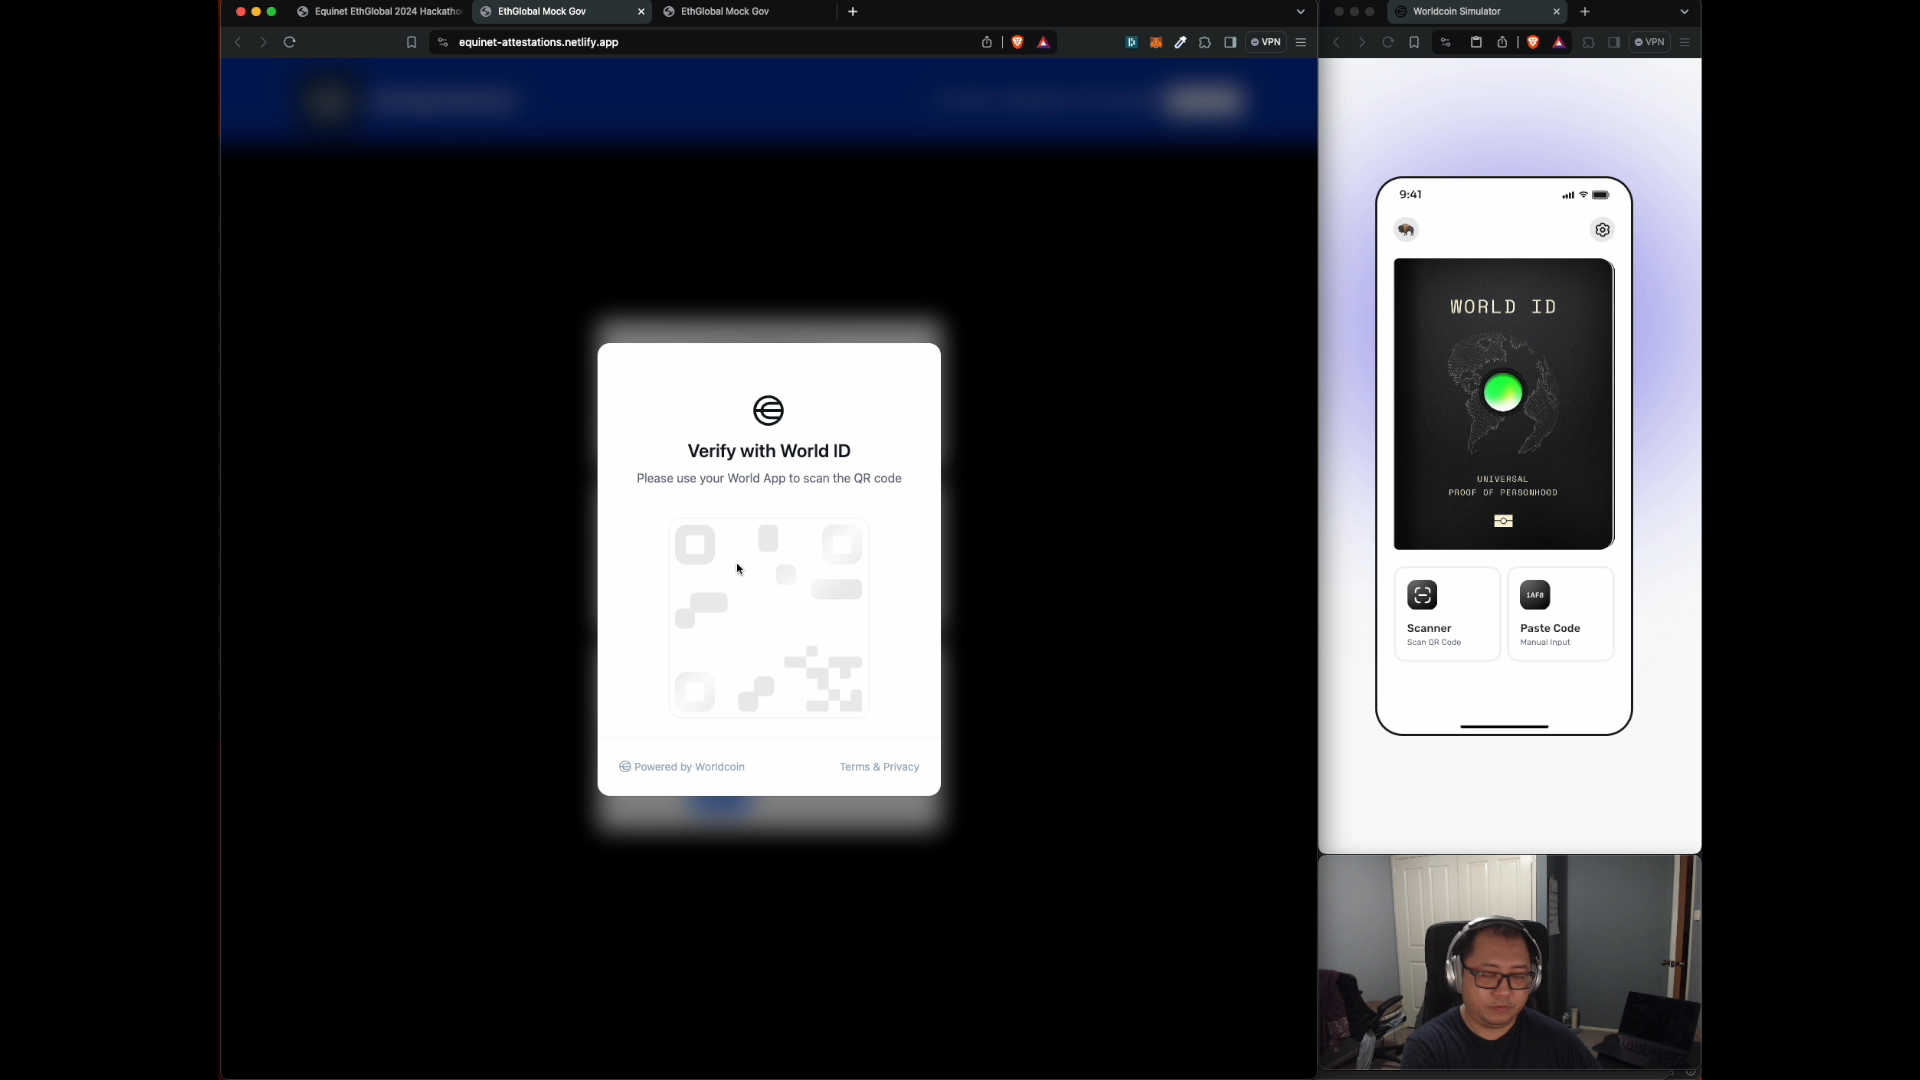Open Brave Rewards in the left browser
This screenshot has height=1080, width=1920.
[x=1043, y=42]
